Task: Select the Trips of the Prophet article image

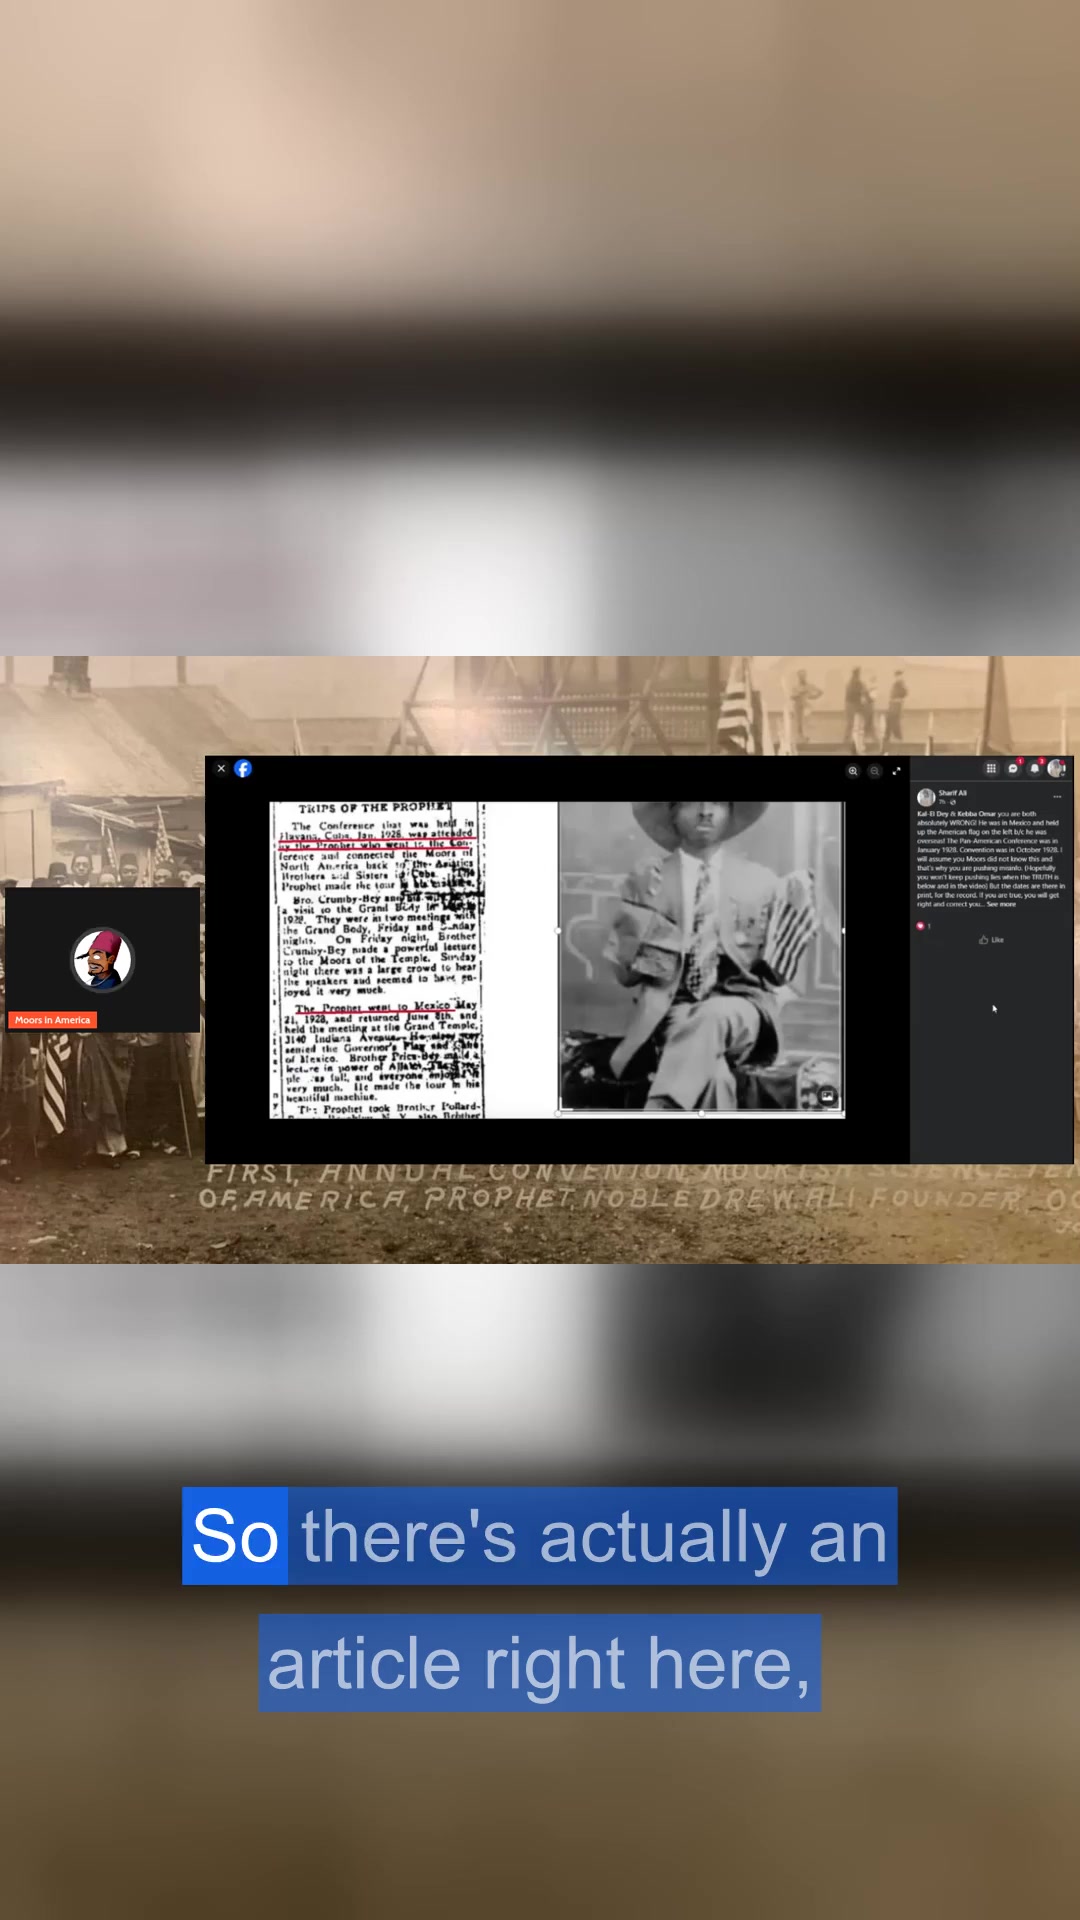Action: click(378, 960)
